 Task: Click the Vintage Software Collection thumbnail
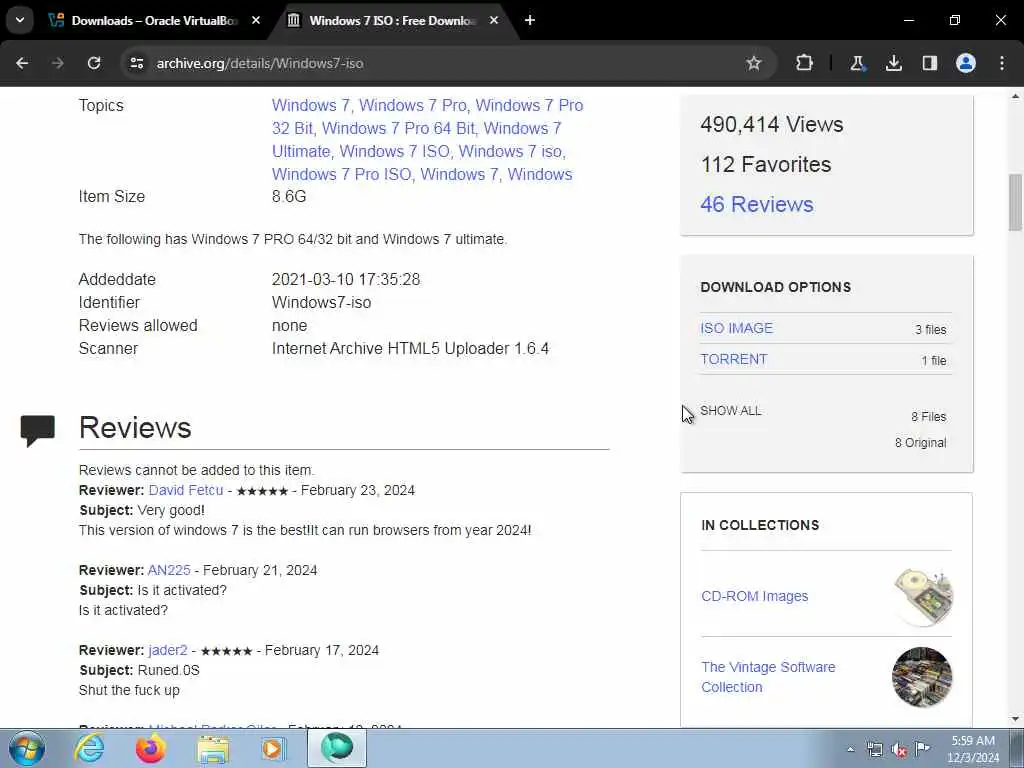pos(922,677)
